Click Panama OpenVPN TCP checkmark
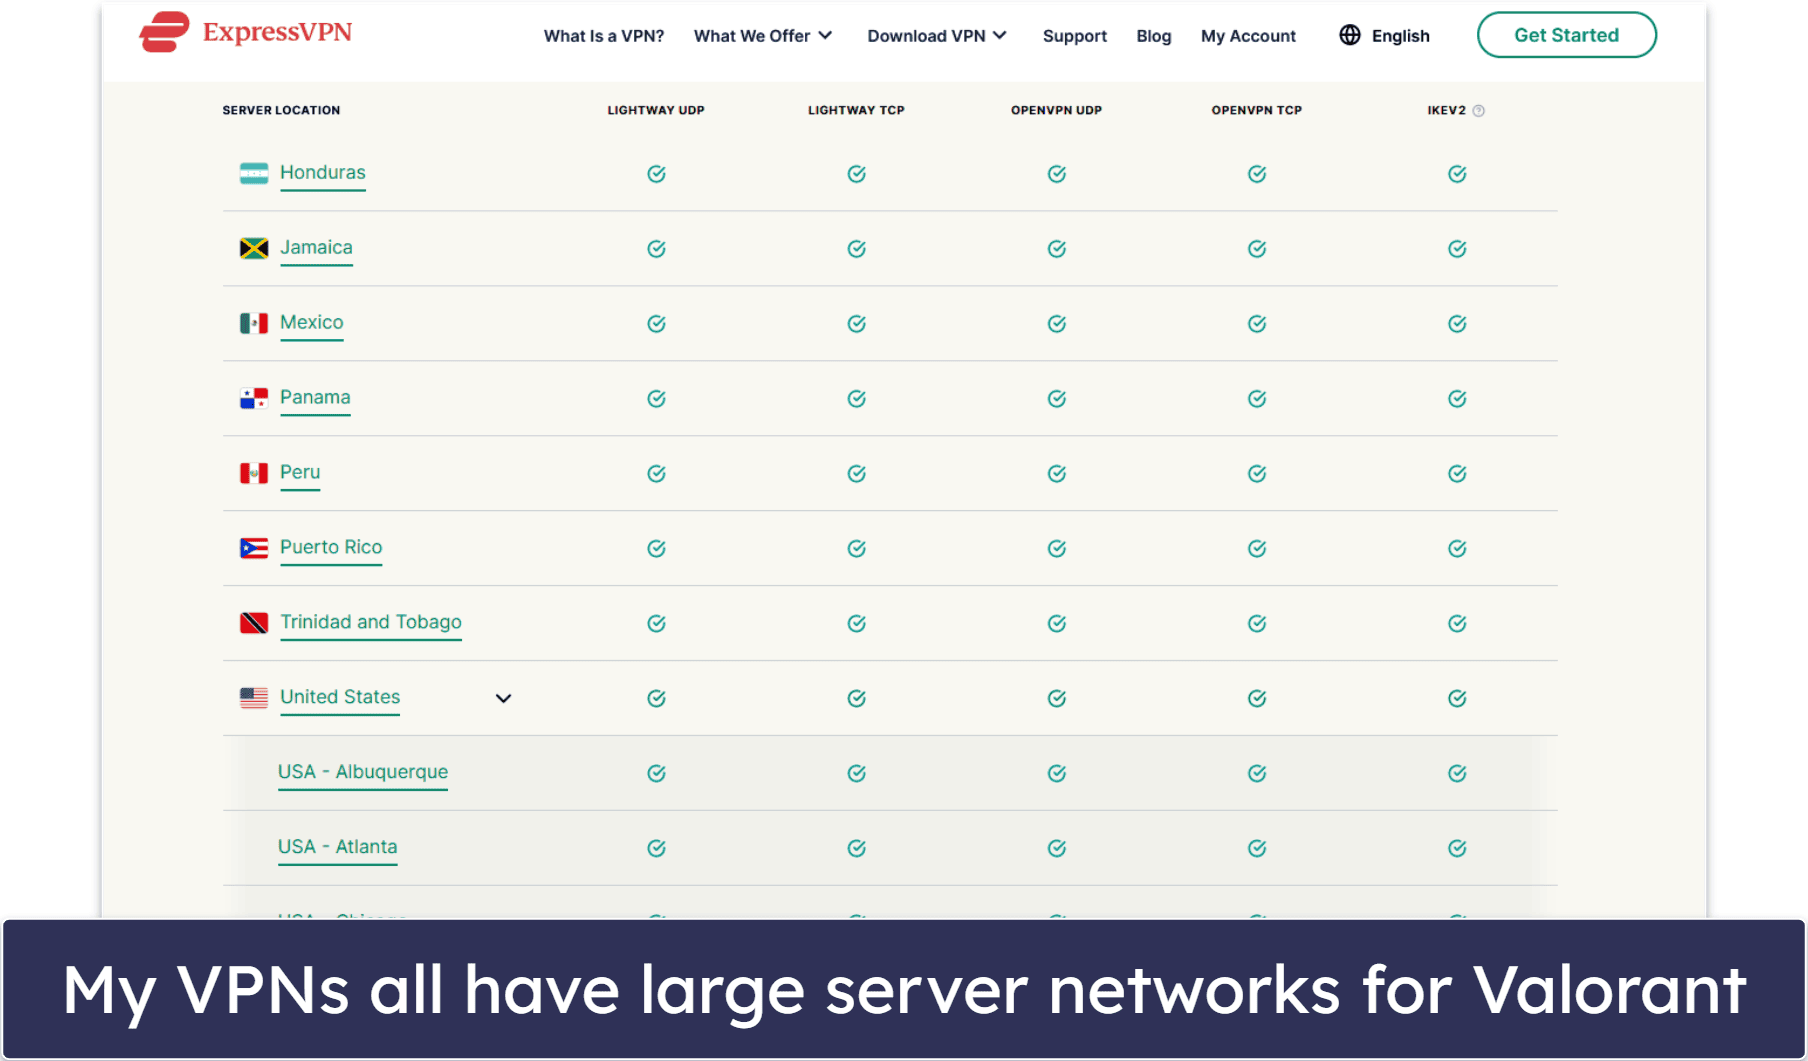 [x=1257, y=399]
